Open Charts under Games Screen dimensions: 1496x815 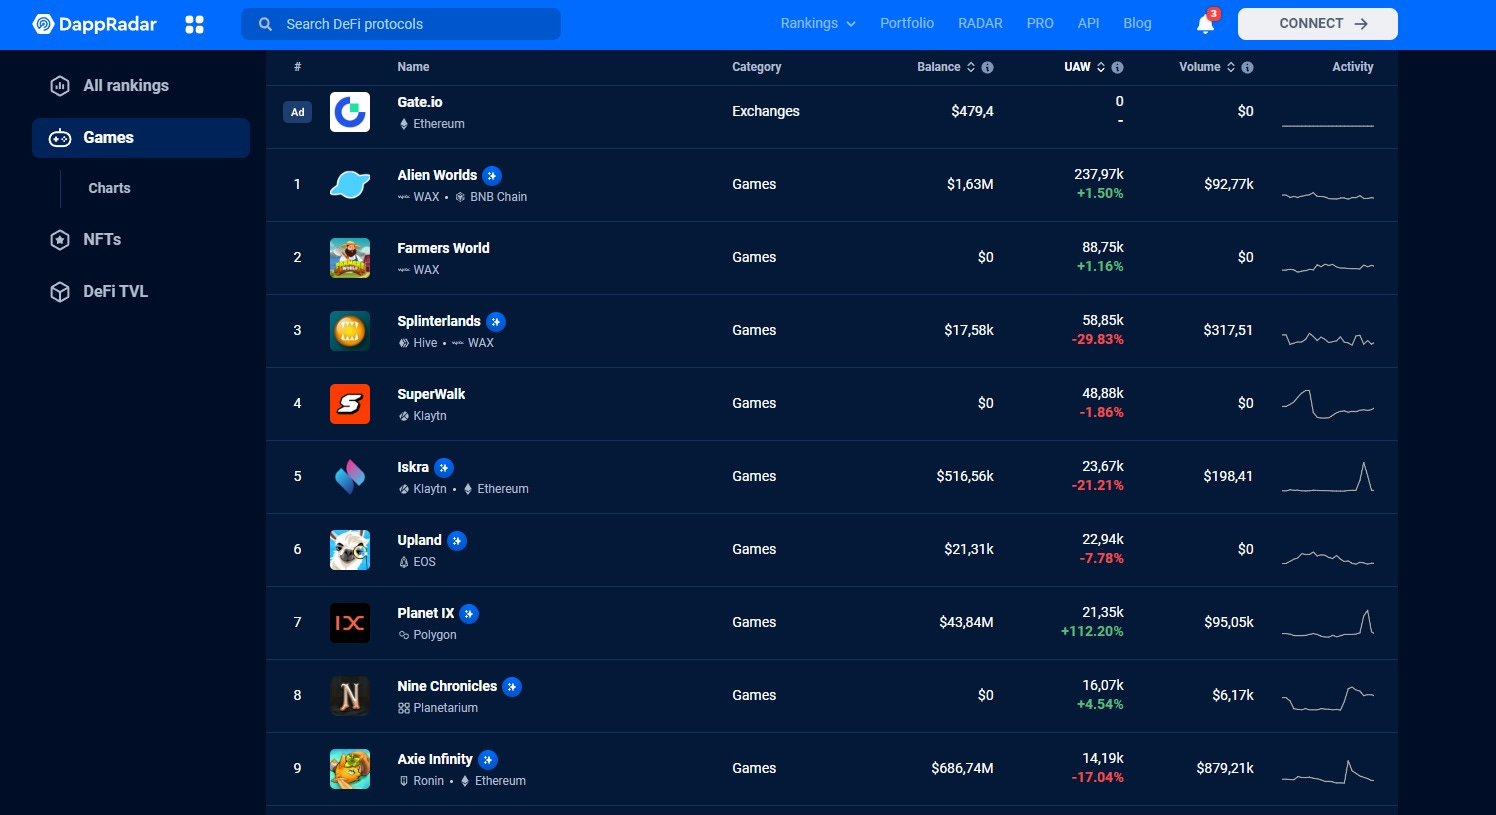(x=109, y=188)
